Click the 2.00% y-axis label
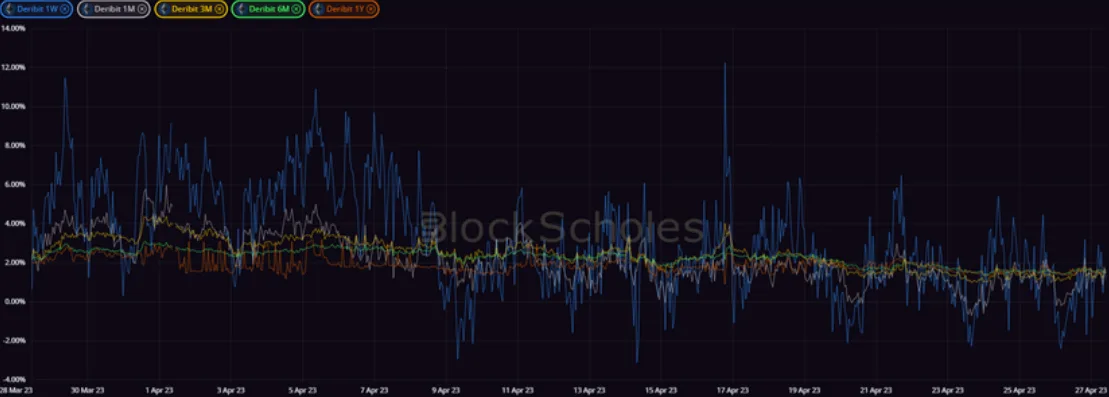 click(x=14, y=262)
